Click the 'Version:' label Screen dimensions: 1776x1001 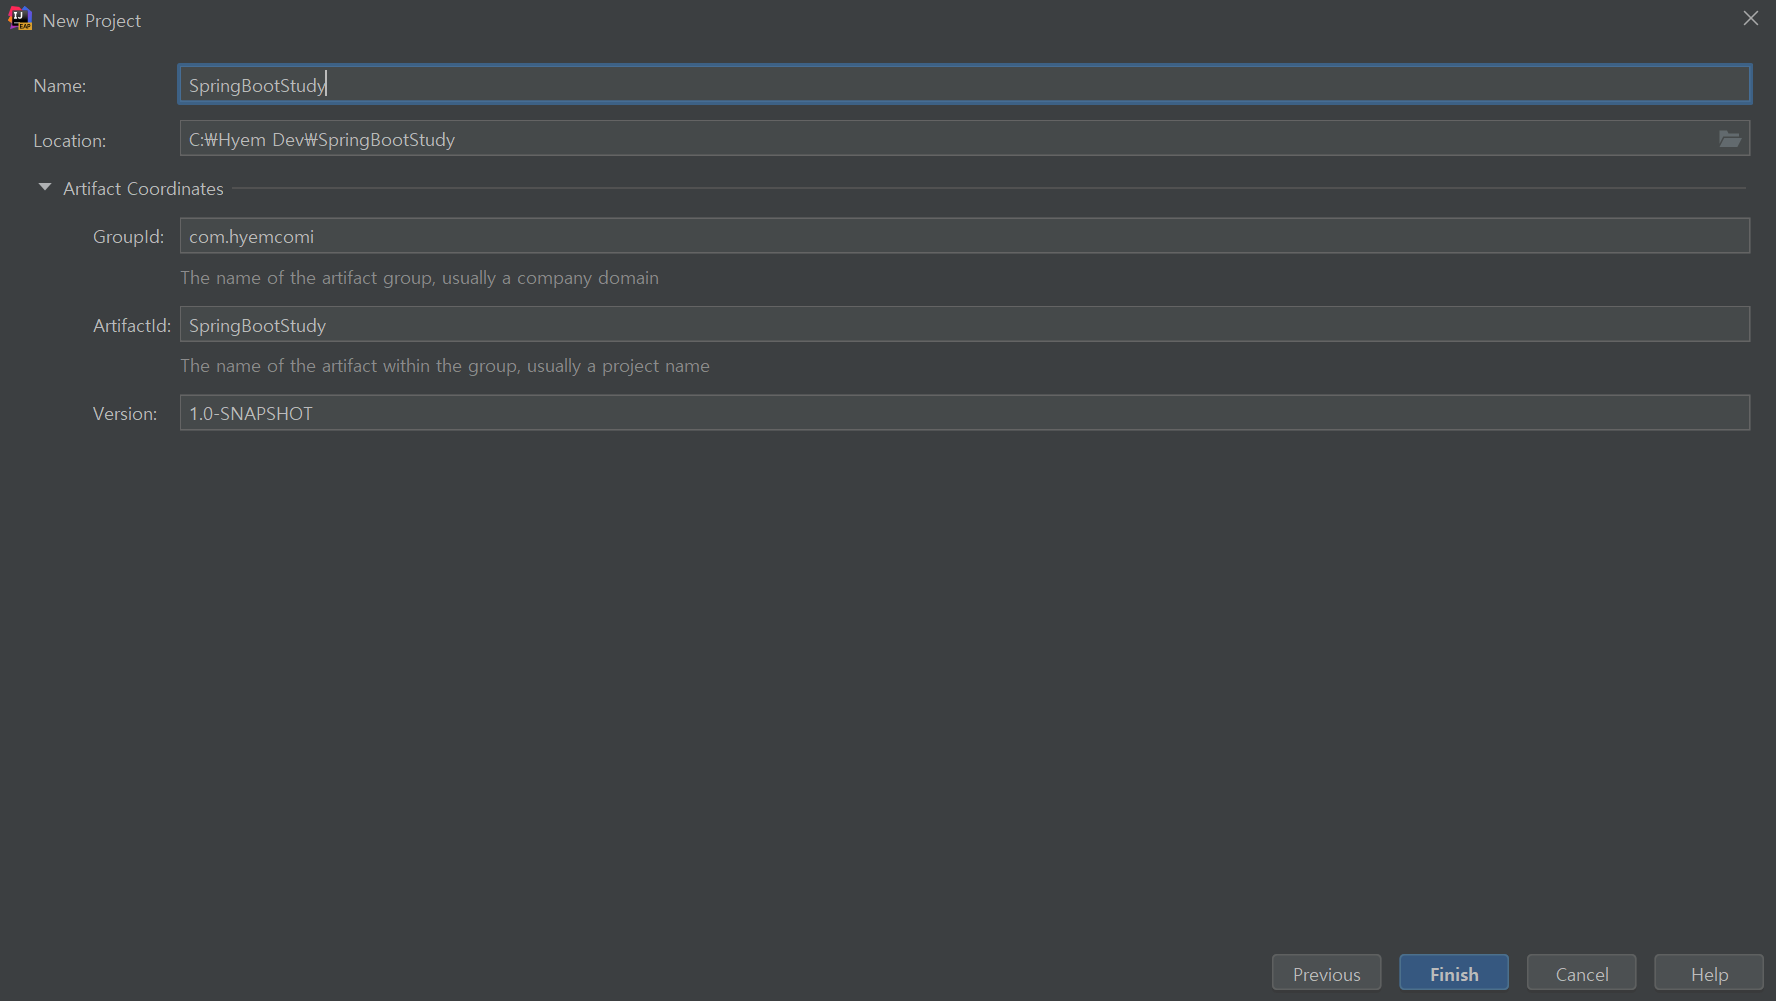pos(125,414)
